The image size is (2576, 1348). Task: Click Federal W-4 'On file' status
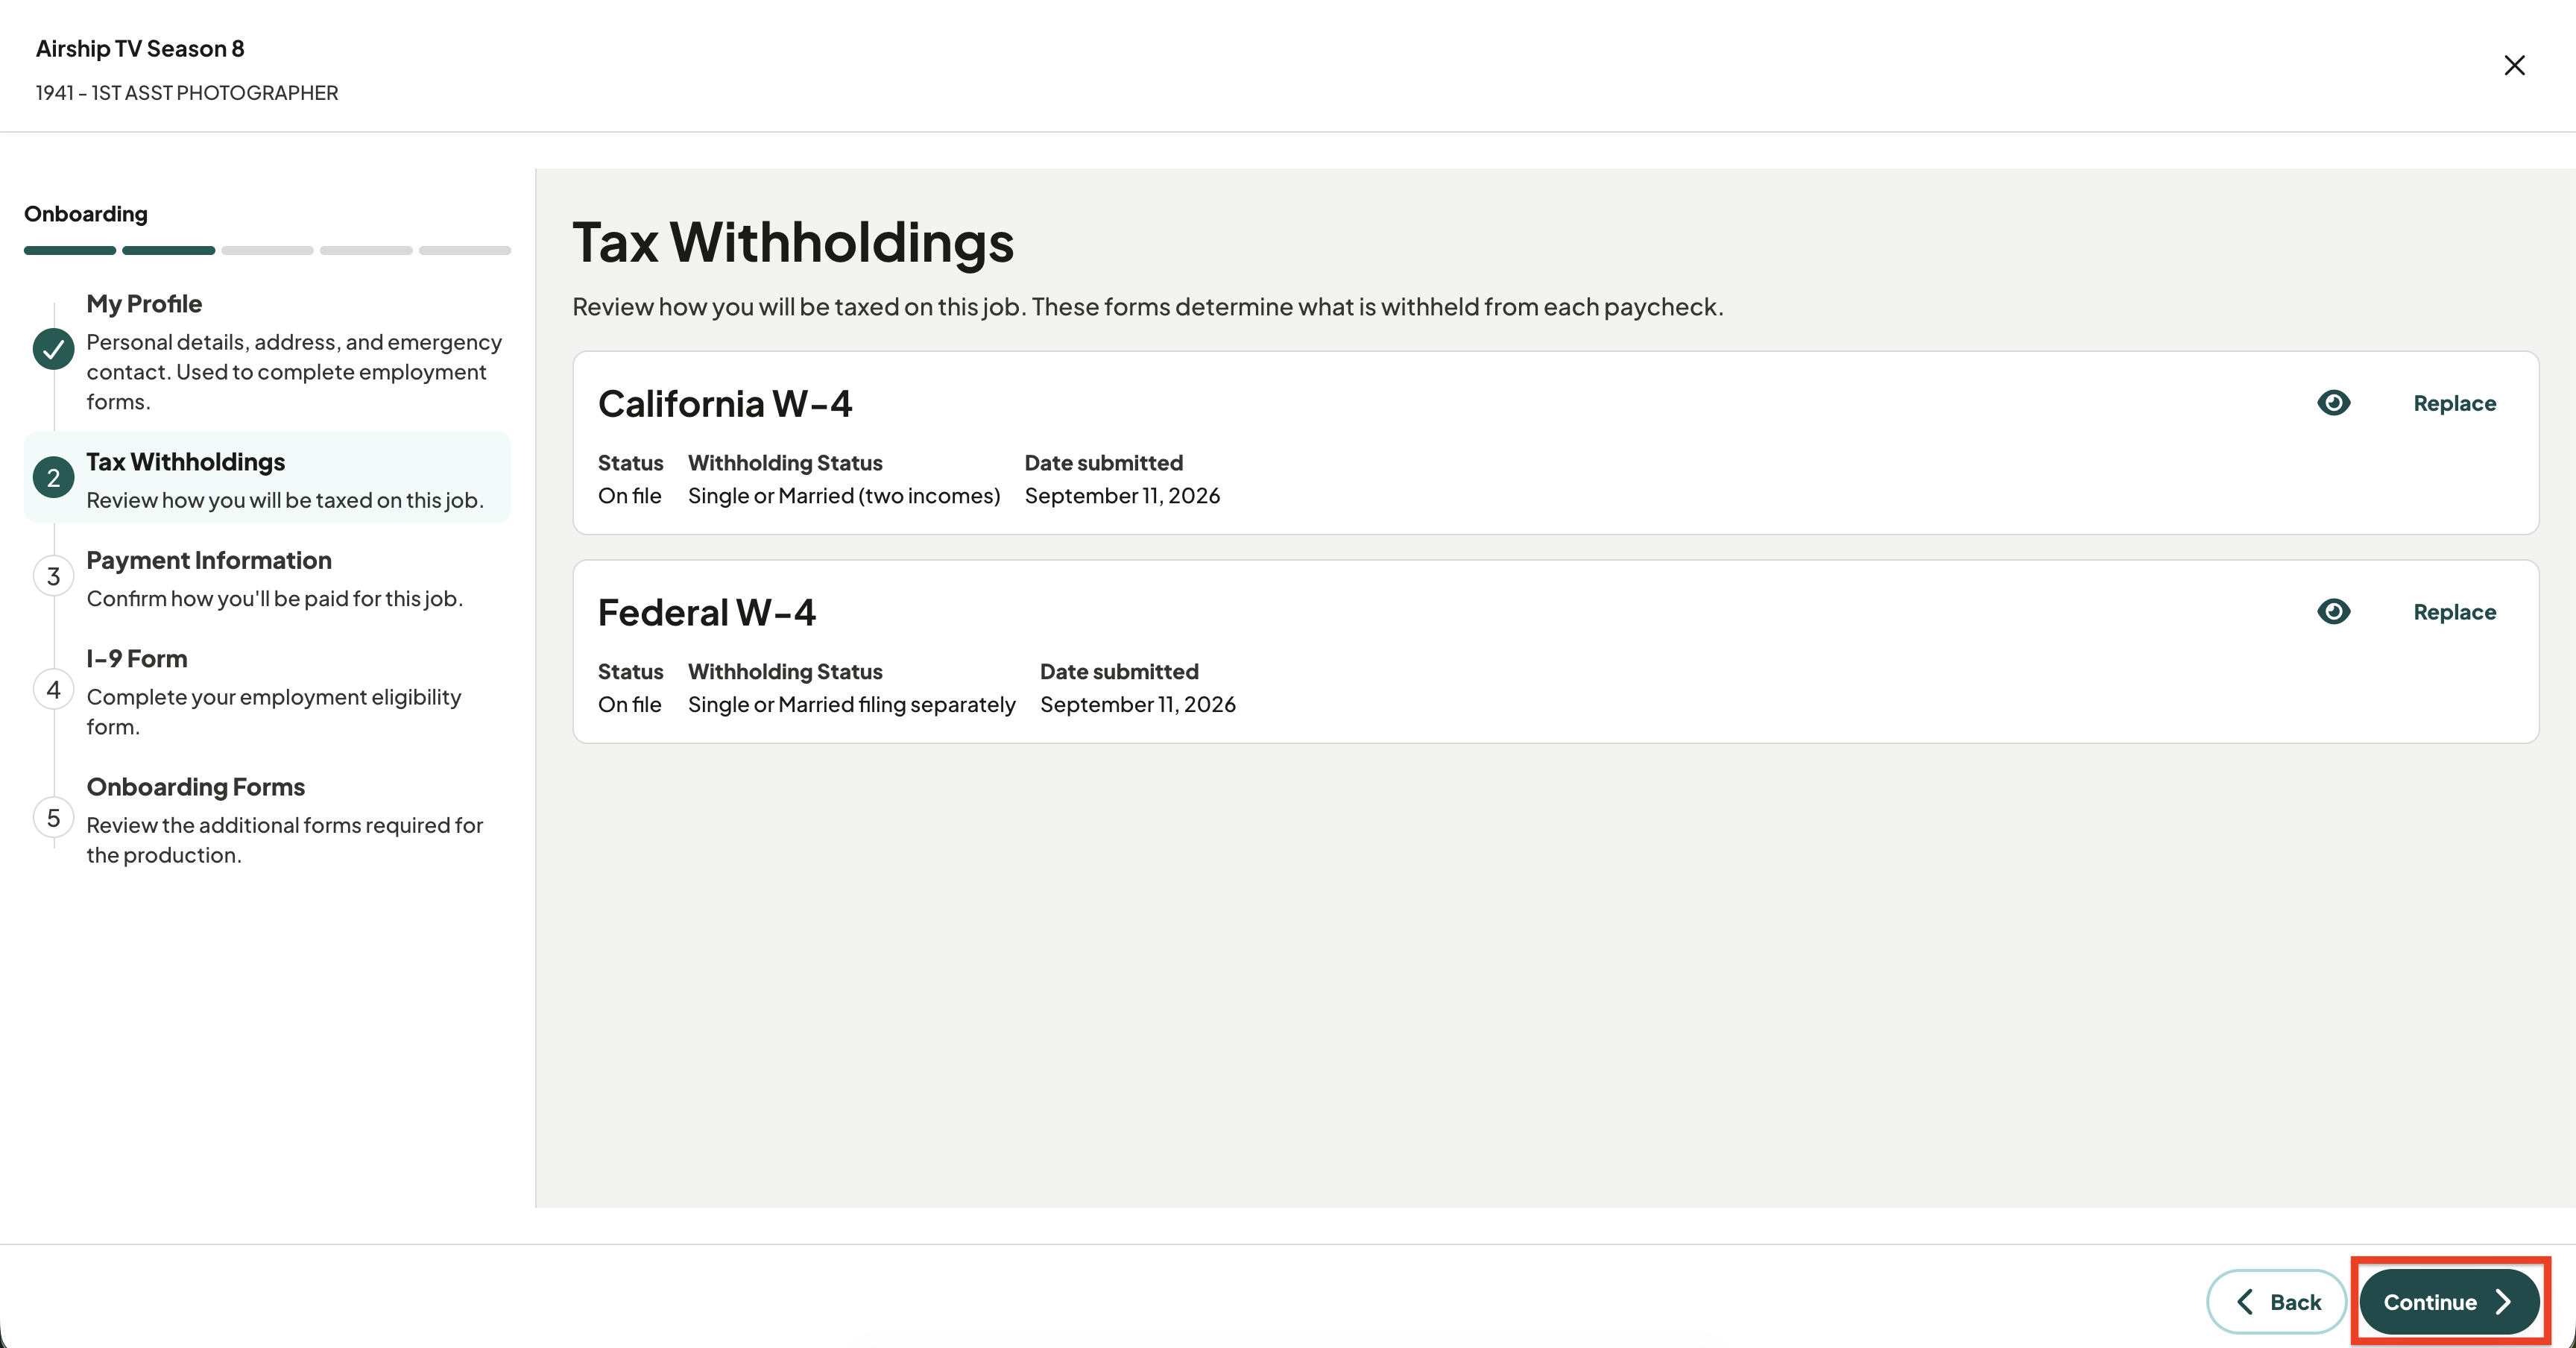630,705
